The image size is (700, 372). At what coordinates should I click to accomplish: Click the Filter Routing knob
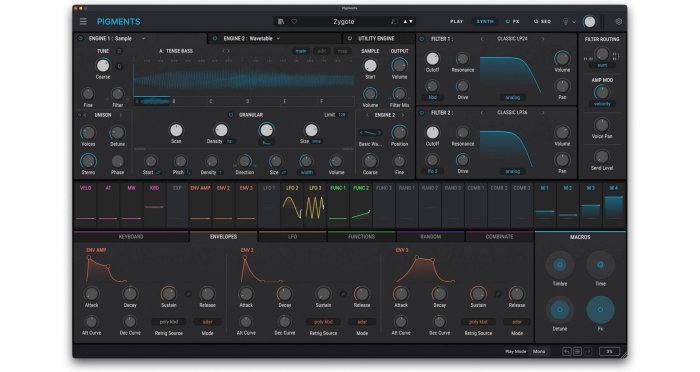pos(602,54)
